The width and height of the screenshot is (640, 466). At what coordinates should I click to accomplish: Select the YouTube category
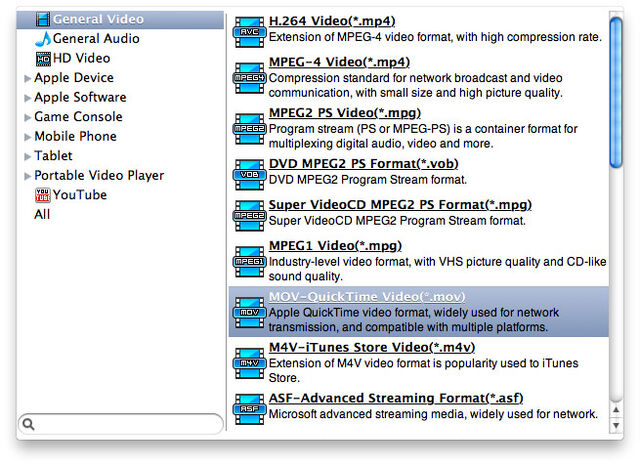click(x=80, y=195)
